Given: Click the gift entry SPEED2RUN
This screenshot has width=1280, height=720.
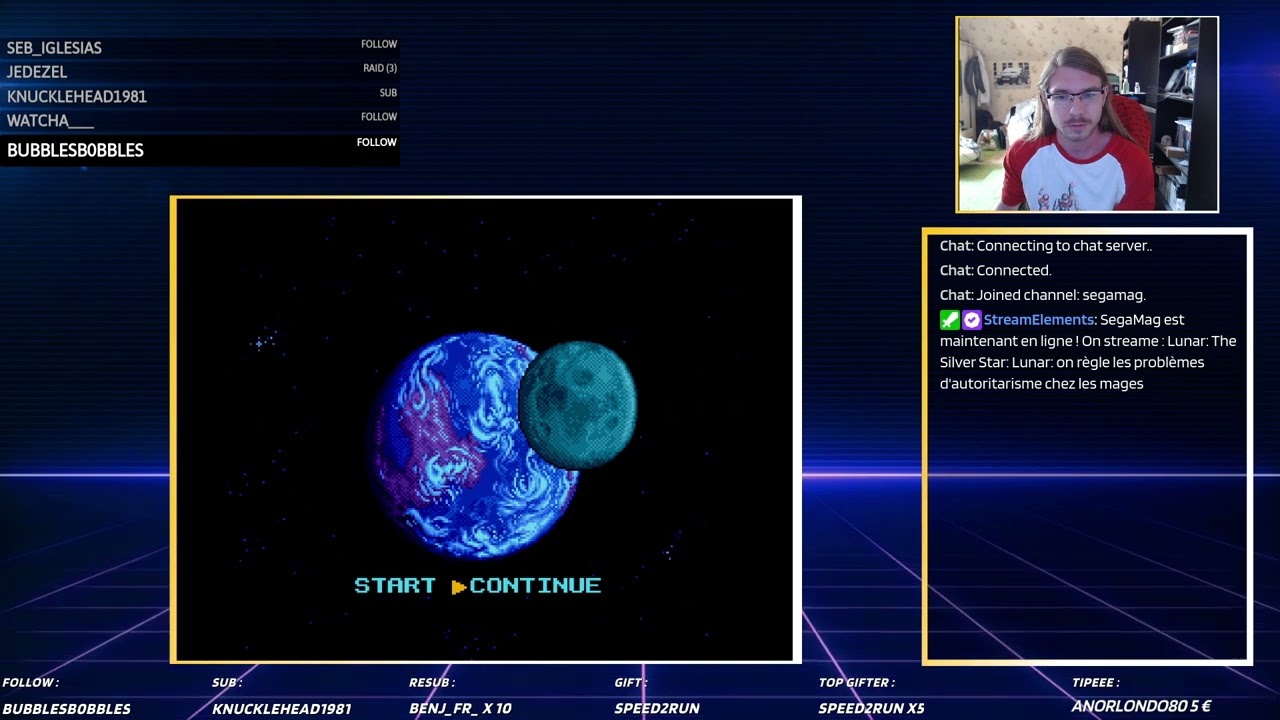Looking at the screenshot, I should pos(657,709).
